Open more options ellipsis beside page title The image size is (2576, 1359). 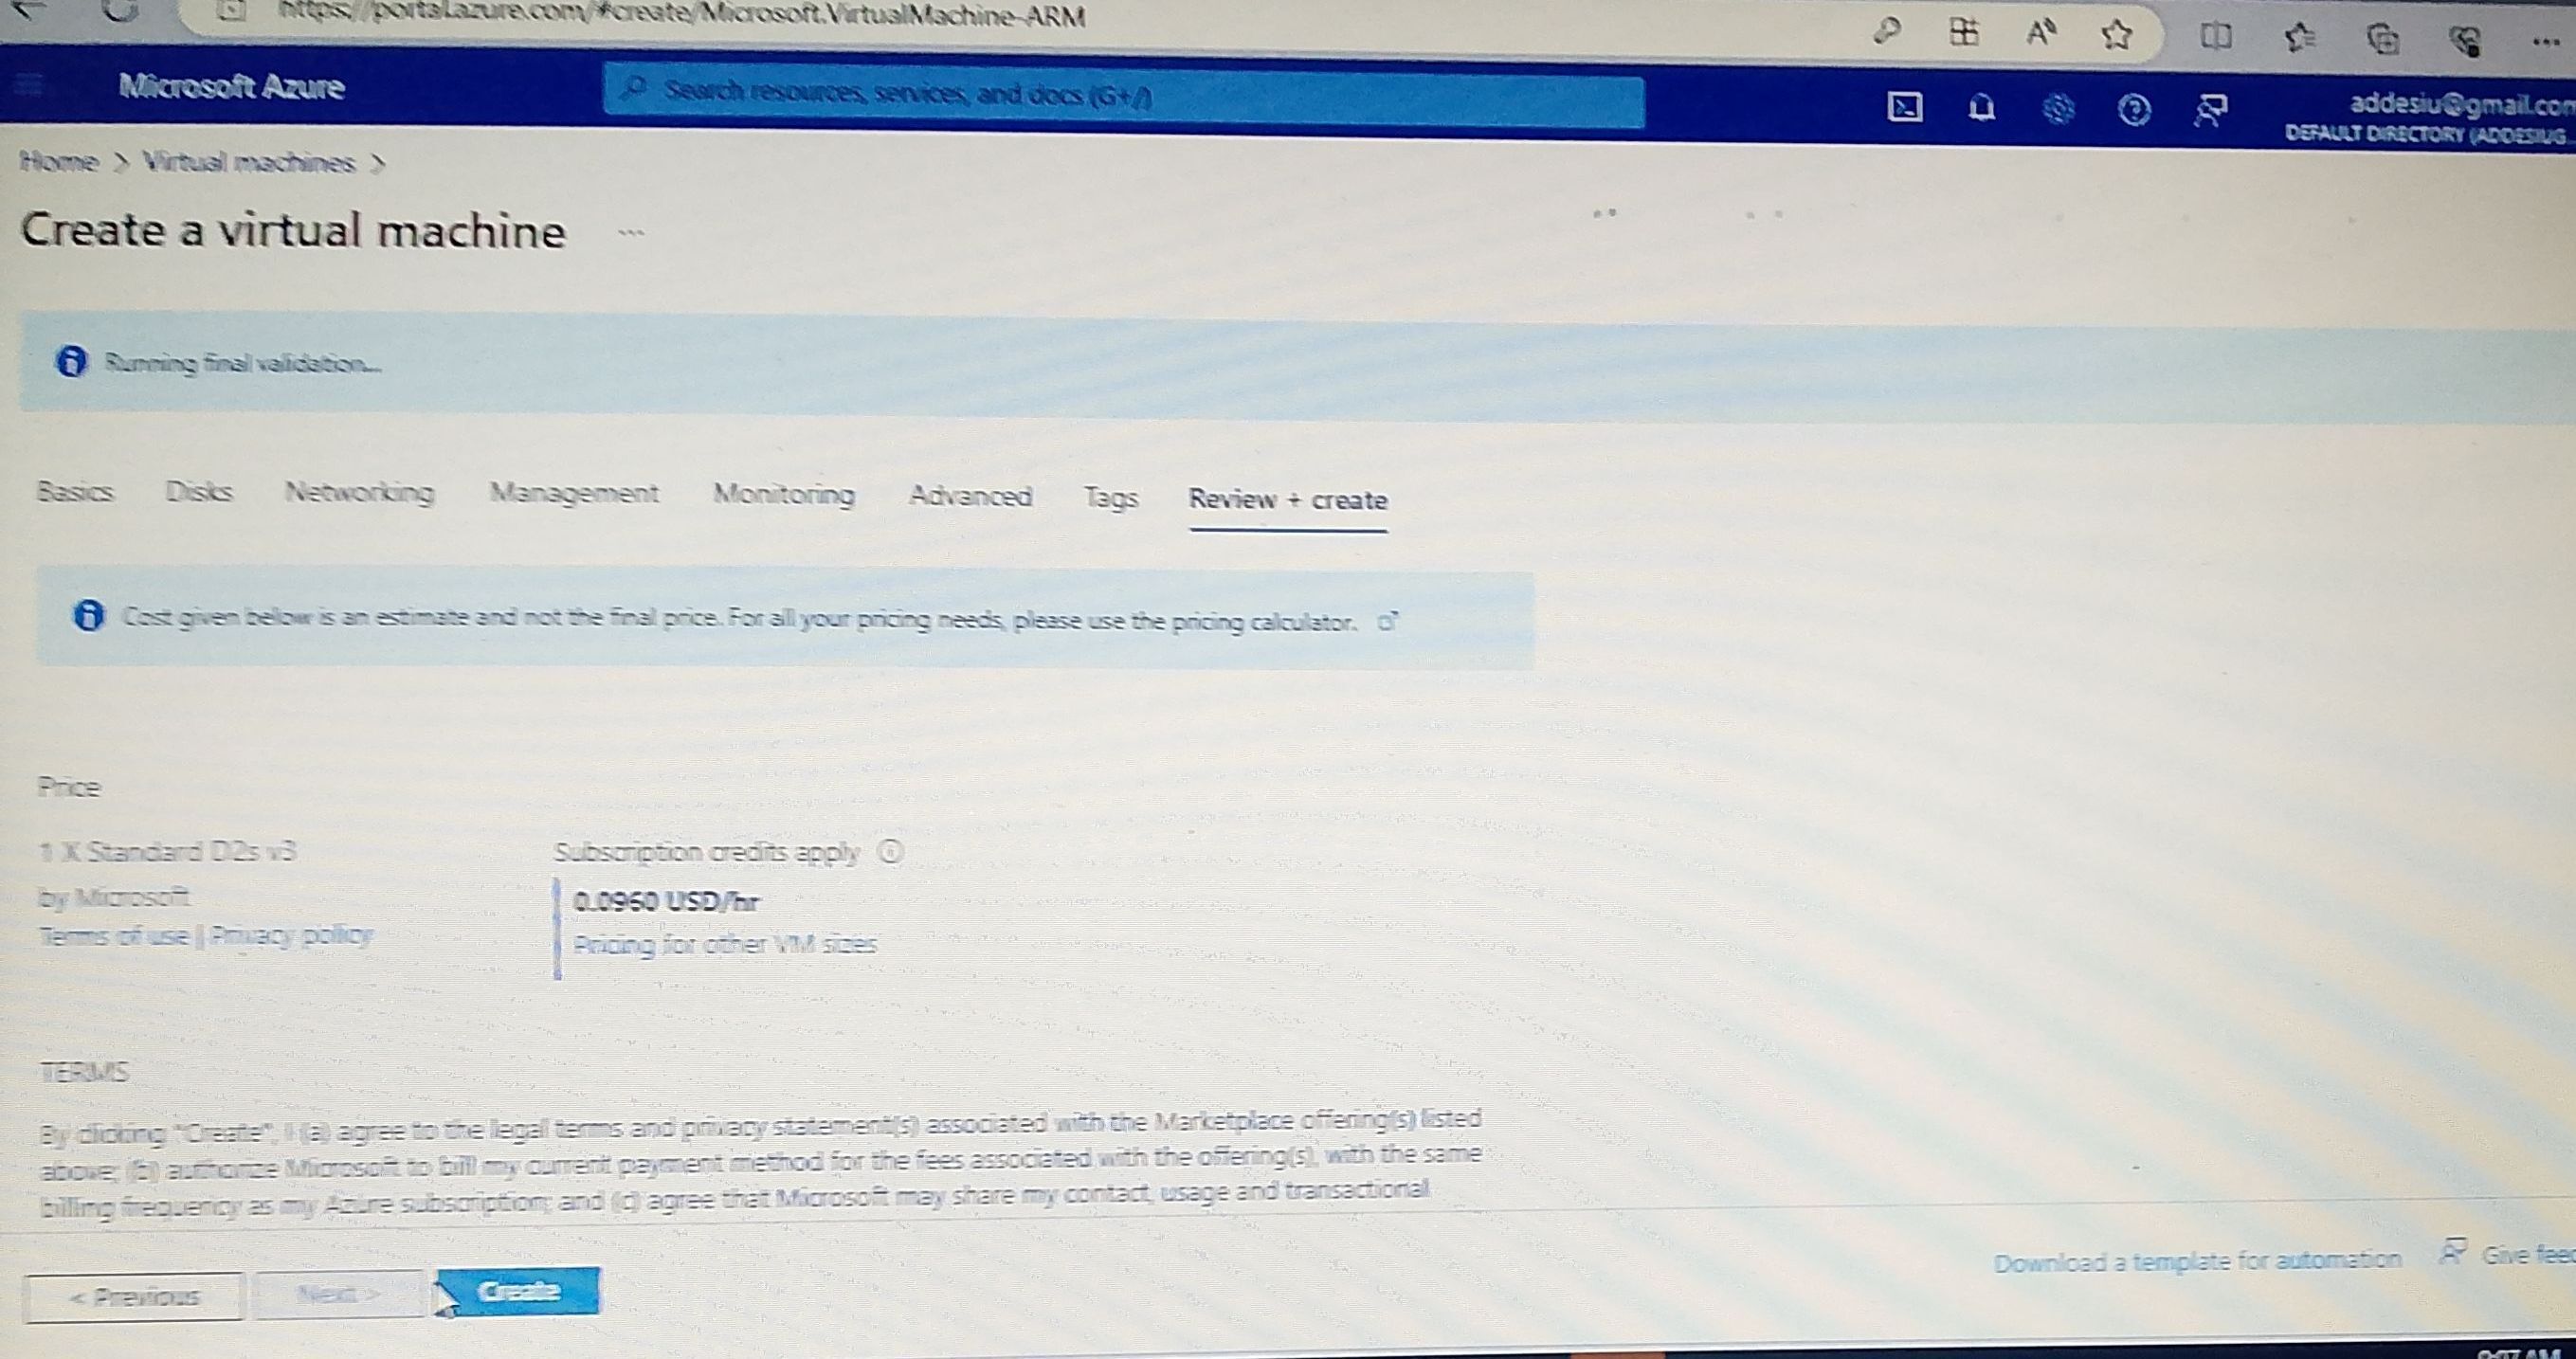[x=631, y=233]
